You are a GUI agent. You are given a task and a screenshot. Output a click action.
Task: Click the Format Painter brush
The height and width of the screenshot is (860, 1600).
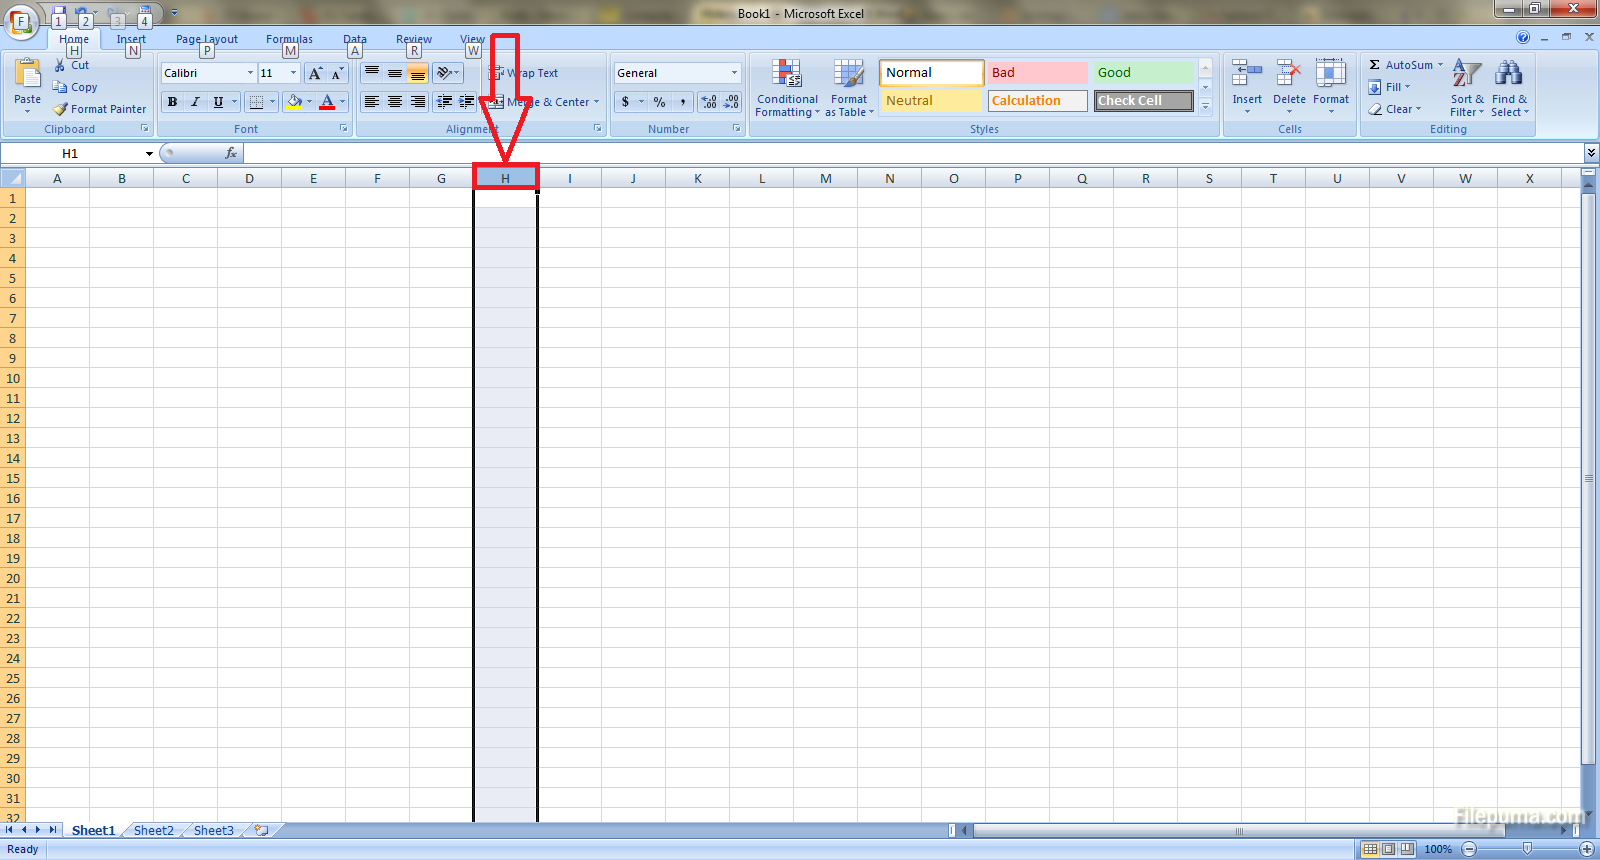click(x=61, y=109)
